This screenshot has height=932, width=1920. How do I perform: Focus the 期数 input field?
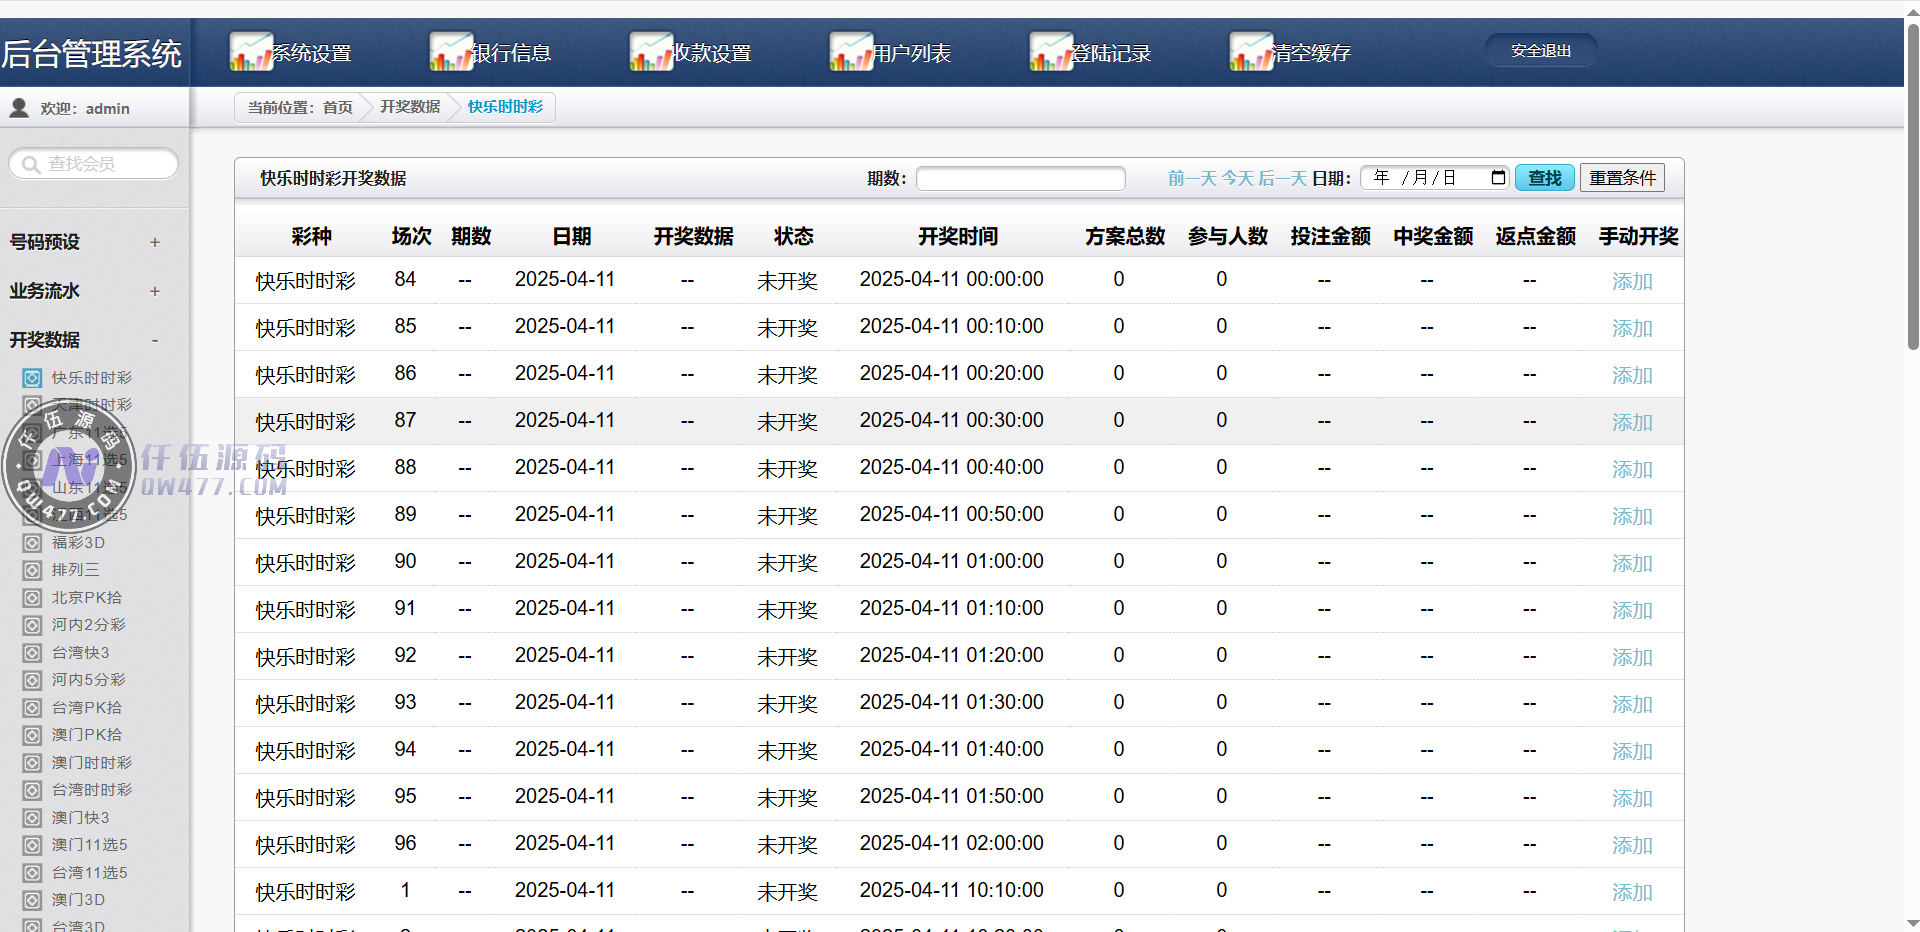tap(1020, 178)
